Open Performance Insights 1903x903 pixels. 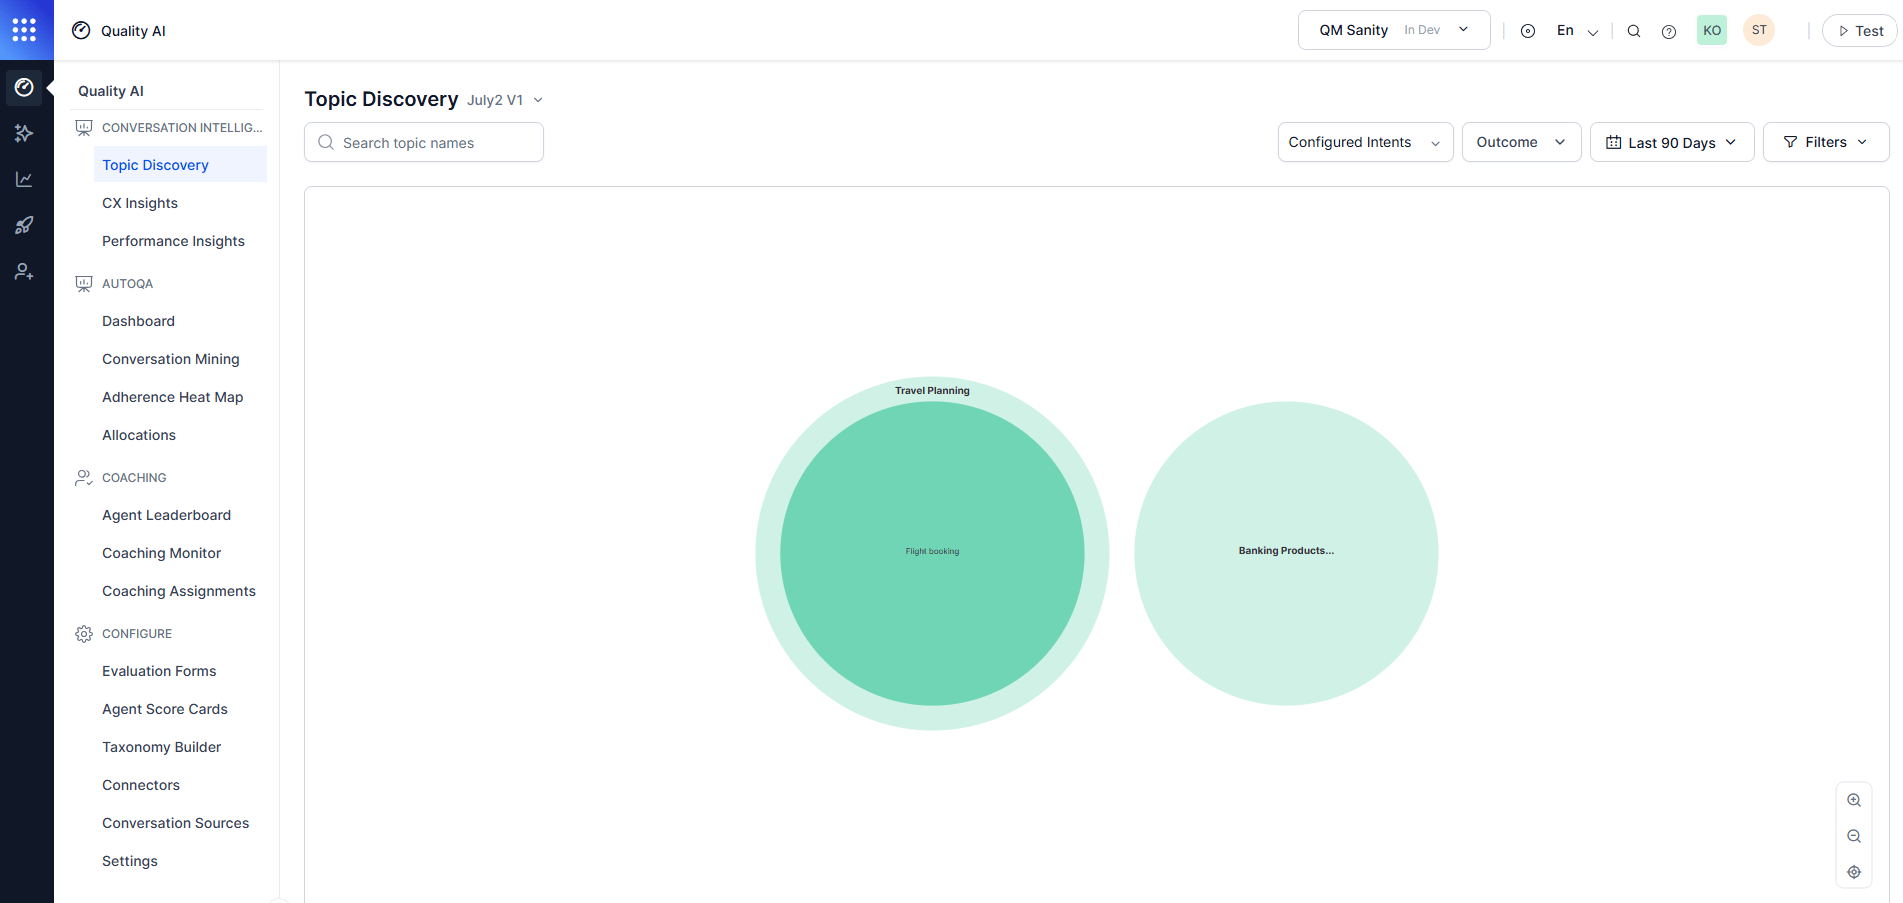coord(173,241)
